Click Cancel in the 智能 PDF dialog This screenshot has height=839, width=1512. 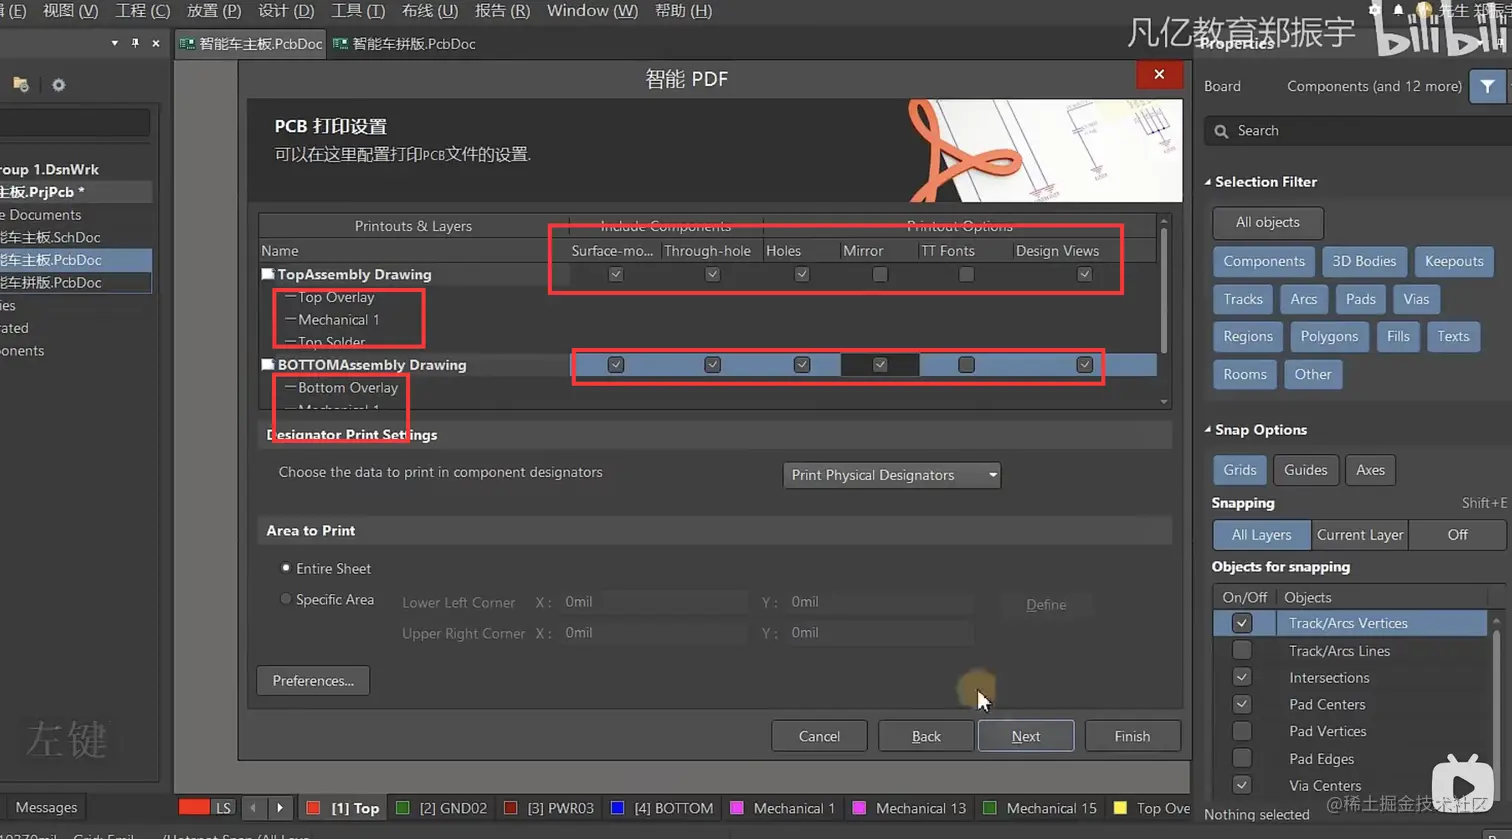click(819, 736)
